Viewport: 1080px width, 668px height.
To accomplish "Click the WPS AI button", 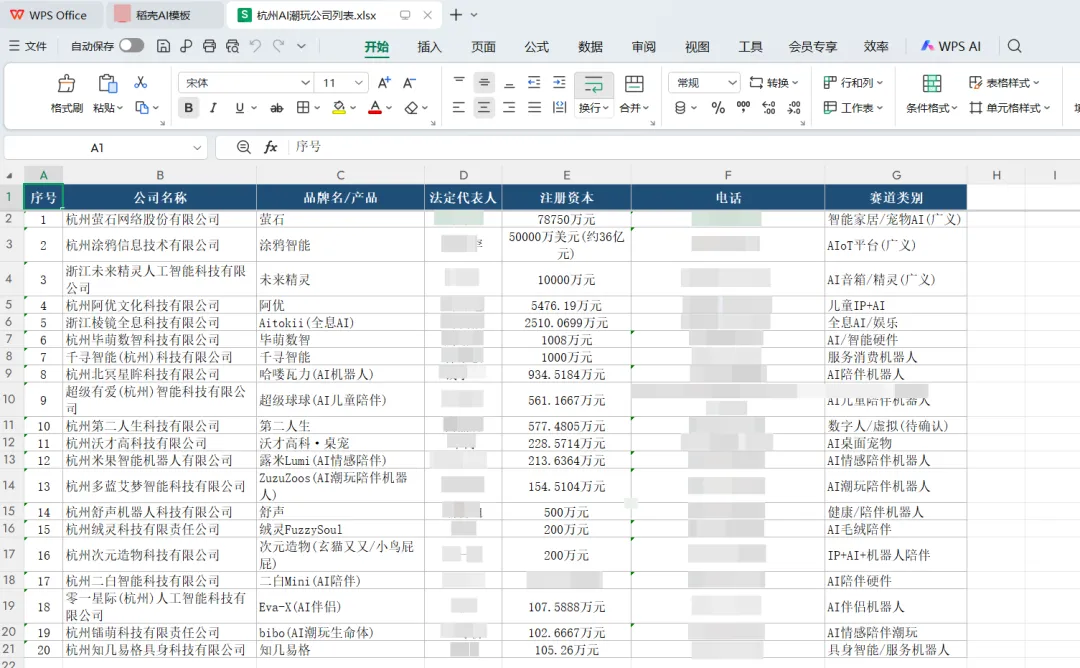I will 951,46.
